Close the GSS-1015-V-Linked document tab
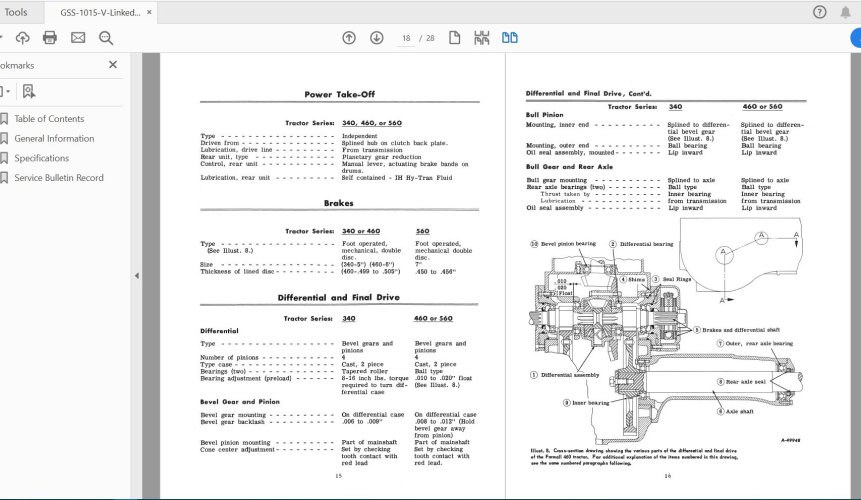Image resolution: width=861 pixels, height=500 pixels. pyautogui.click(x=149, y=12)
